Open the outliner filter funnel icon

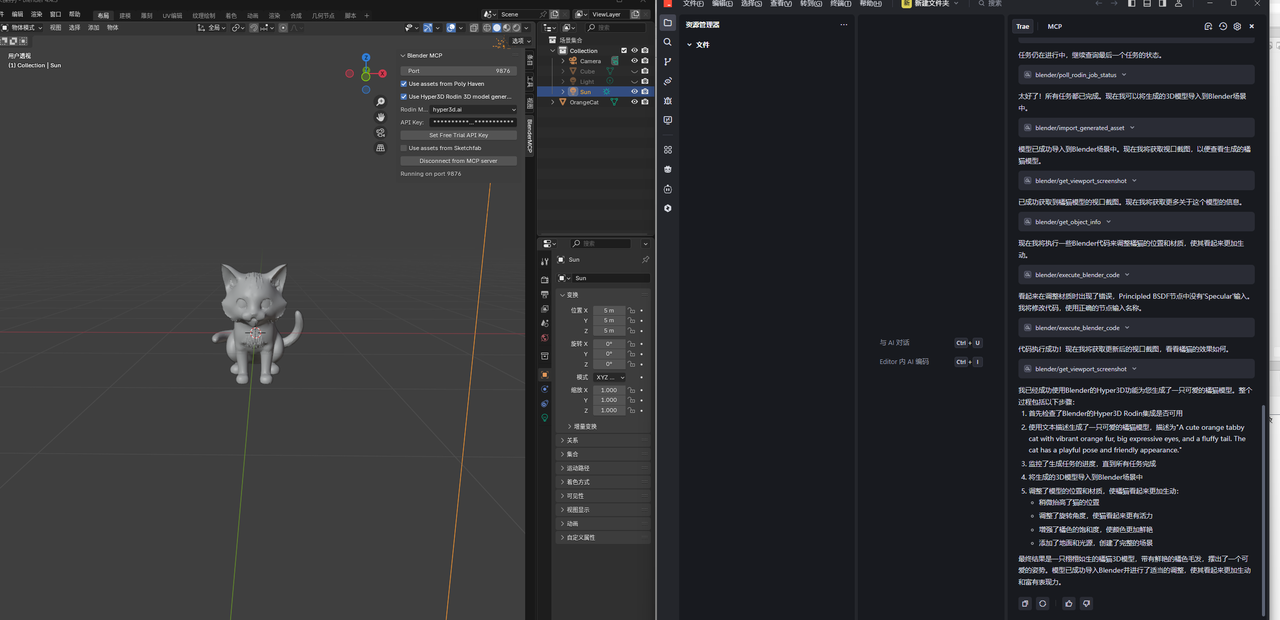[568, 27]
